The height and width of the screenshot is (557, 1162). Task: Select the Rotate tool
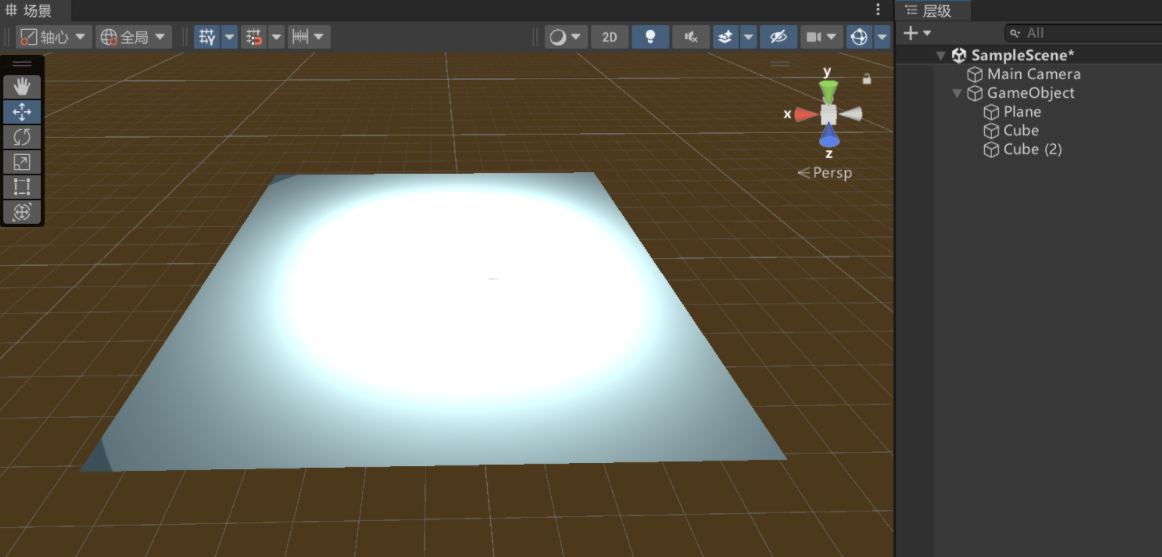point(21,137)
